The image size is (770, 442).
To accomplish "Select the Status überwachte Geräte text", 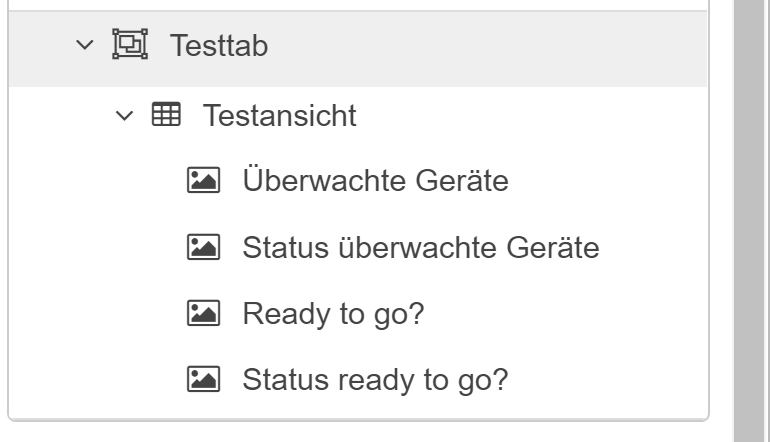I will point(420,247).
